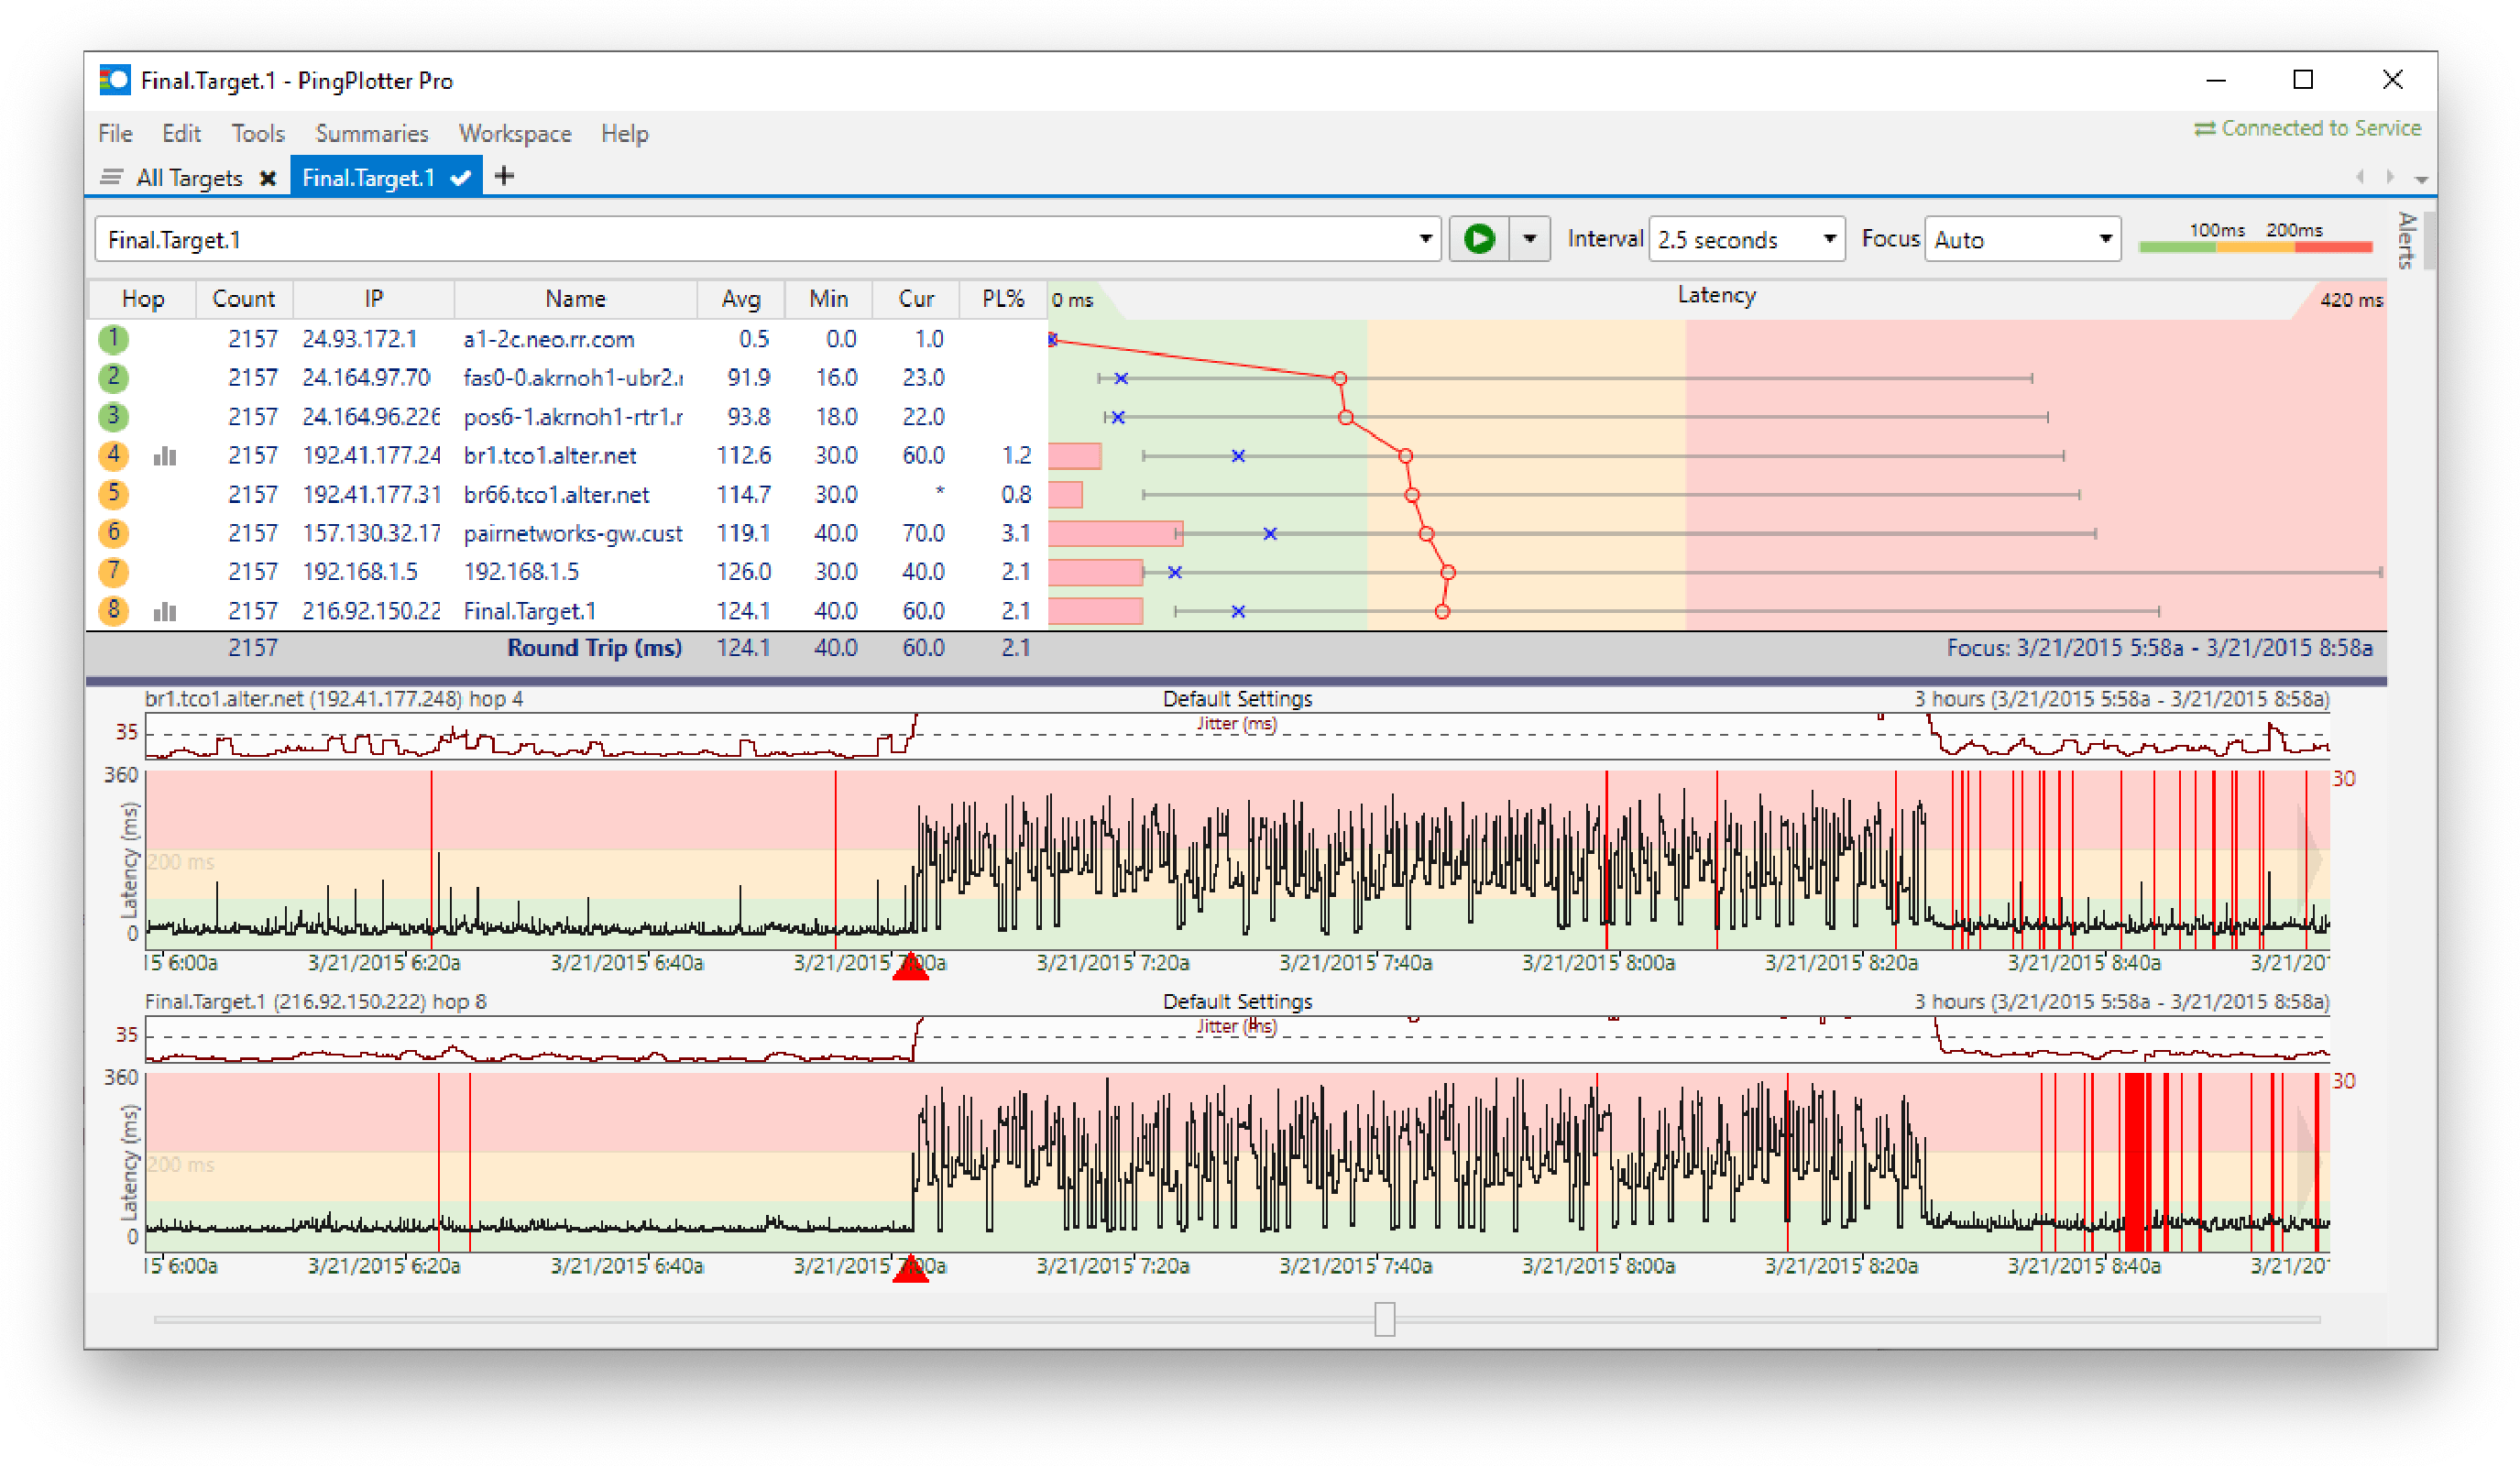The height and width of the screenshot is (1466, 2520).
Task: Click the hop 6 number circle
Action: coord(114,533)
